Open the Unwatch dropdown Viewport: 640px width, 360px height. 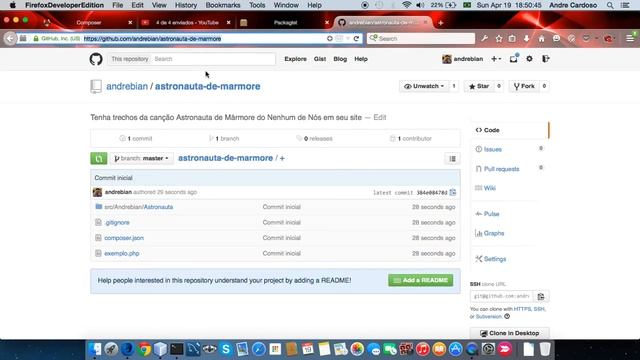click(x=424, y=86)
